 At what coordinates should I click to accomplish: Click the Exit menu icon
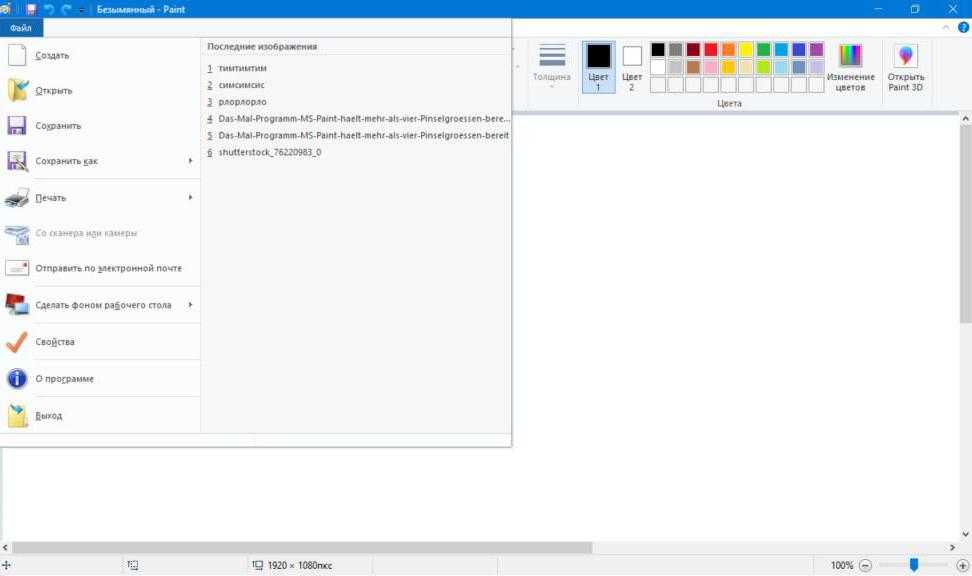coord(17,416)
